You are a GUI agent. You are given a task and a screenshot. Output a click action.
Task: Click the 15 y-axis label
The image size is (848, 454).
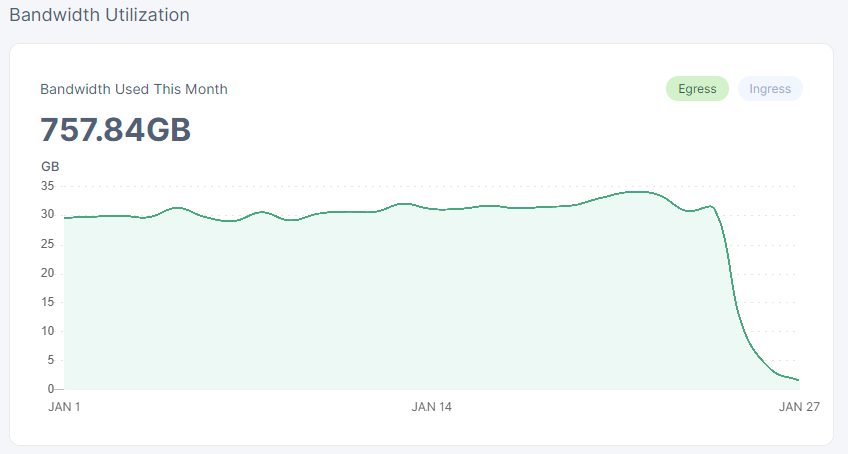coord(47,302)
